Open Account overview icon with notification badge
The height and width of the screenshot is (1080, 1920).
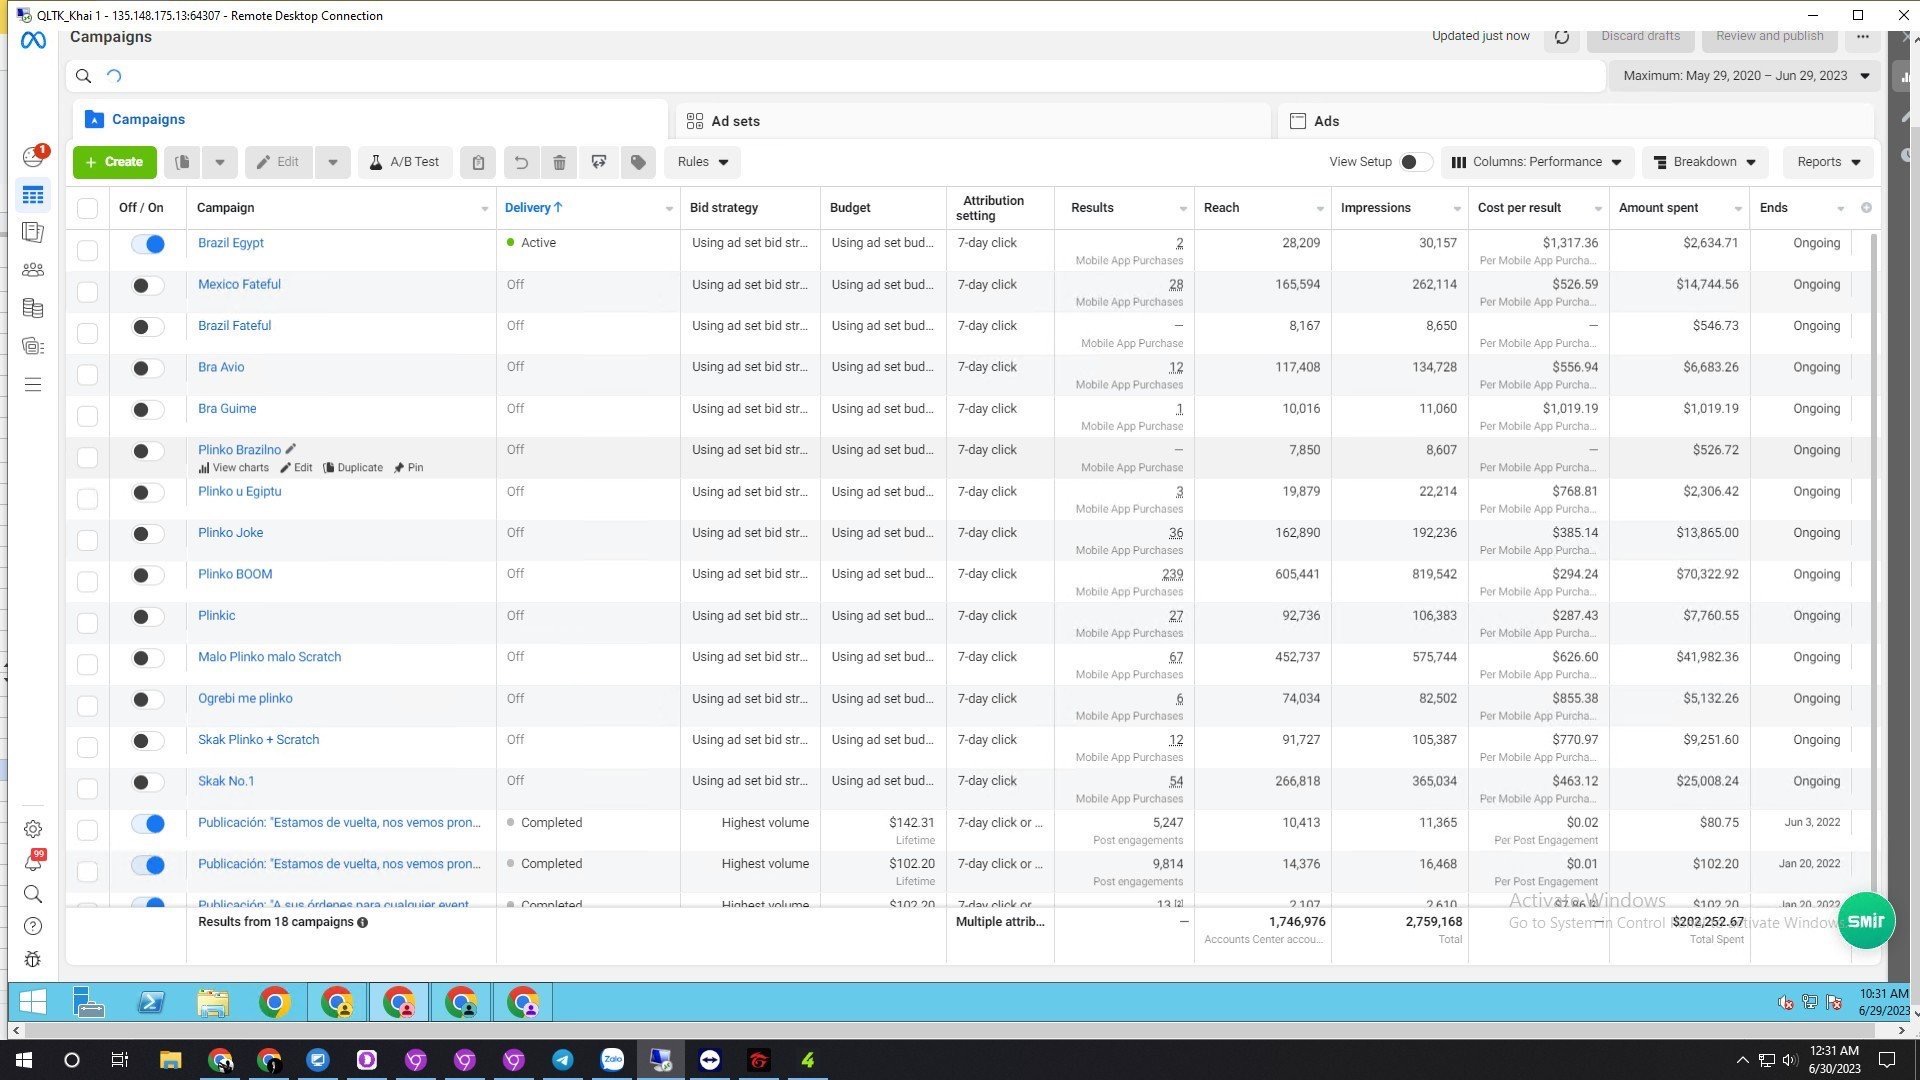click(x=33, y=157)
